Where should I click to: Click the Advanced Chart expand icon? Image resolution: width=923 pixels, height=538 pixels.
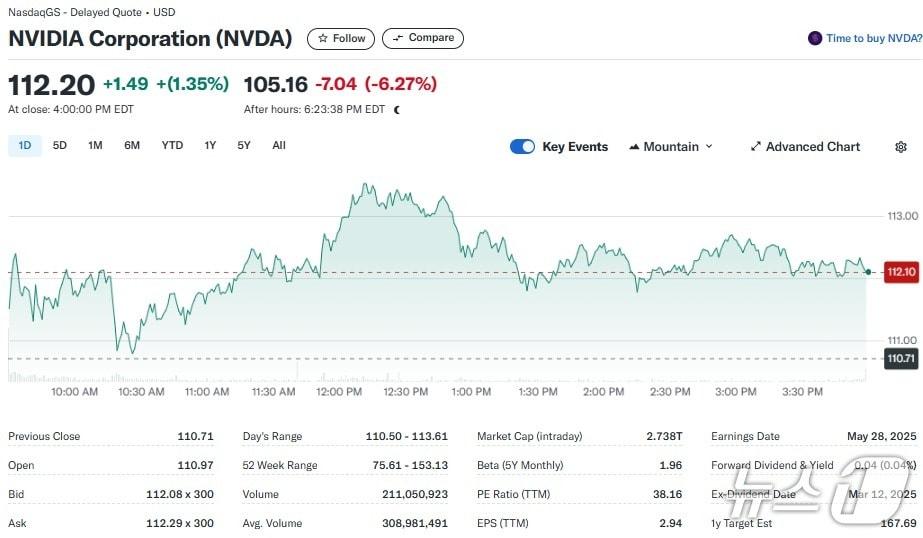(x=756, y=147)
